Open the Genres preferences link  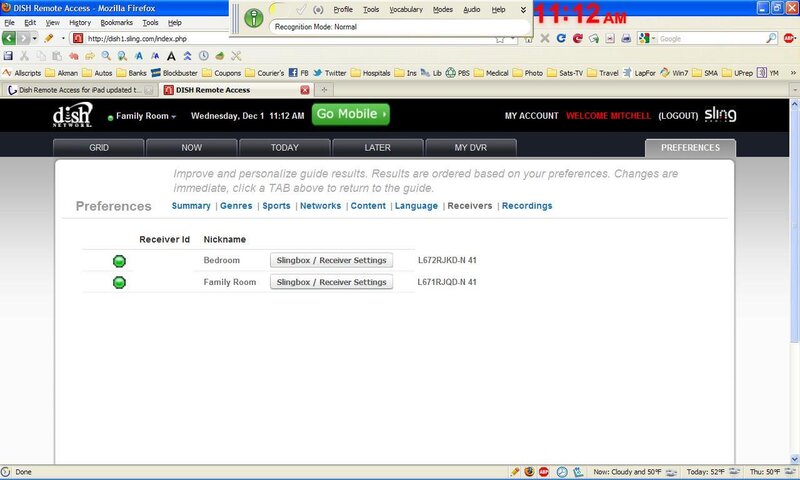click(236, 206)
